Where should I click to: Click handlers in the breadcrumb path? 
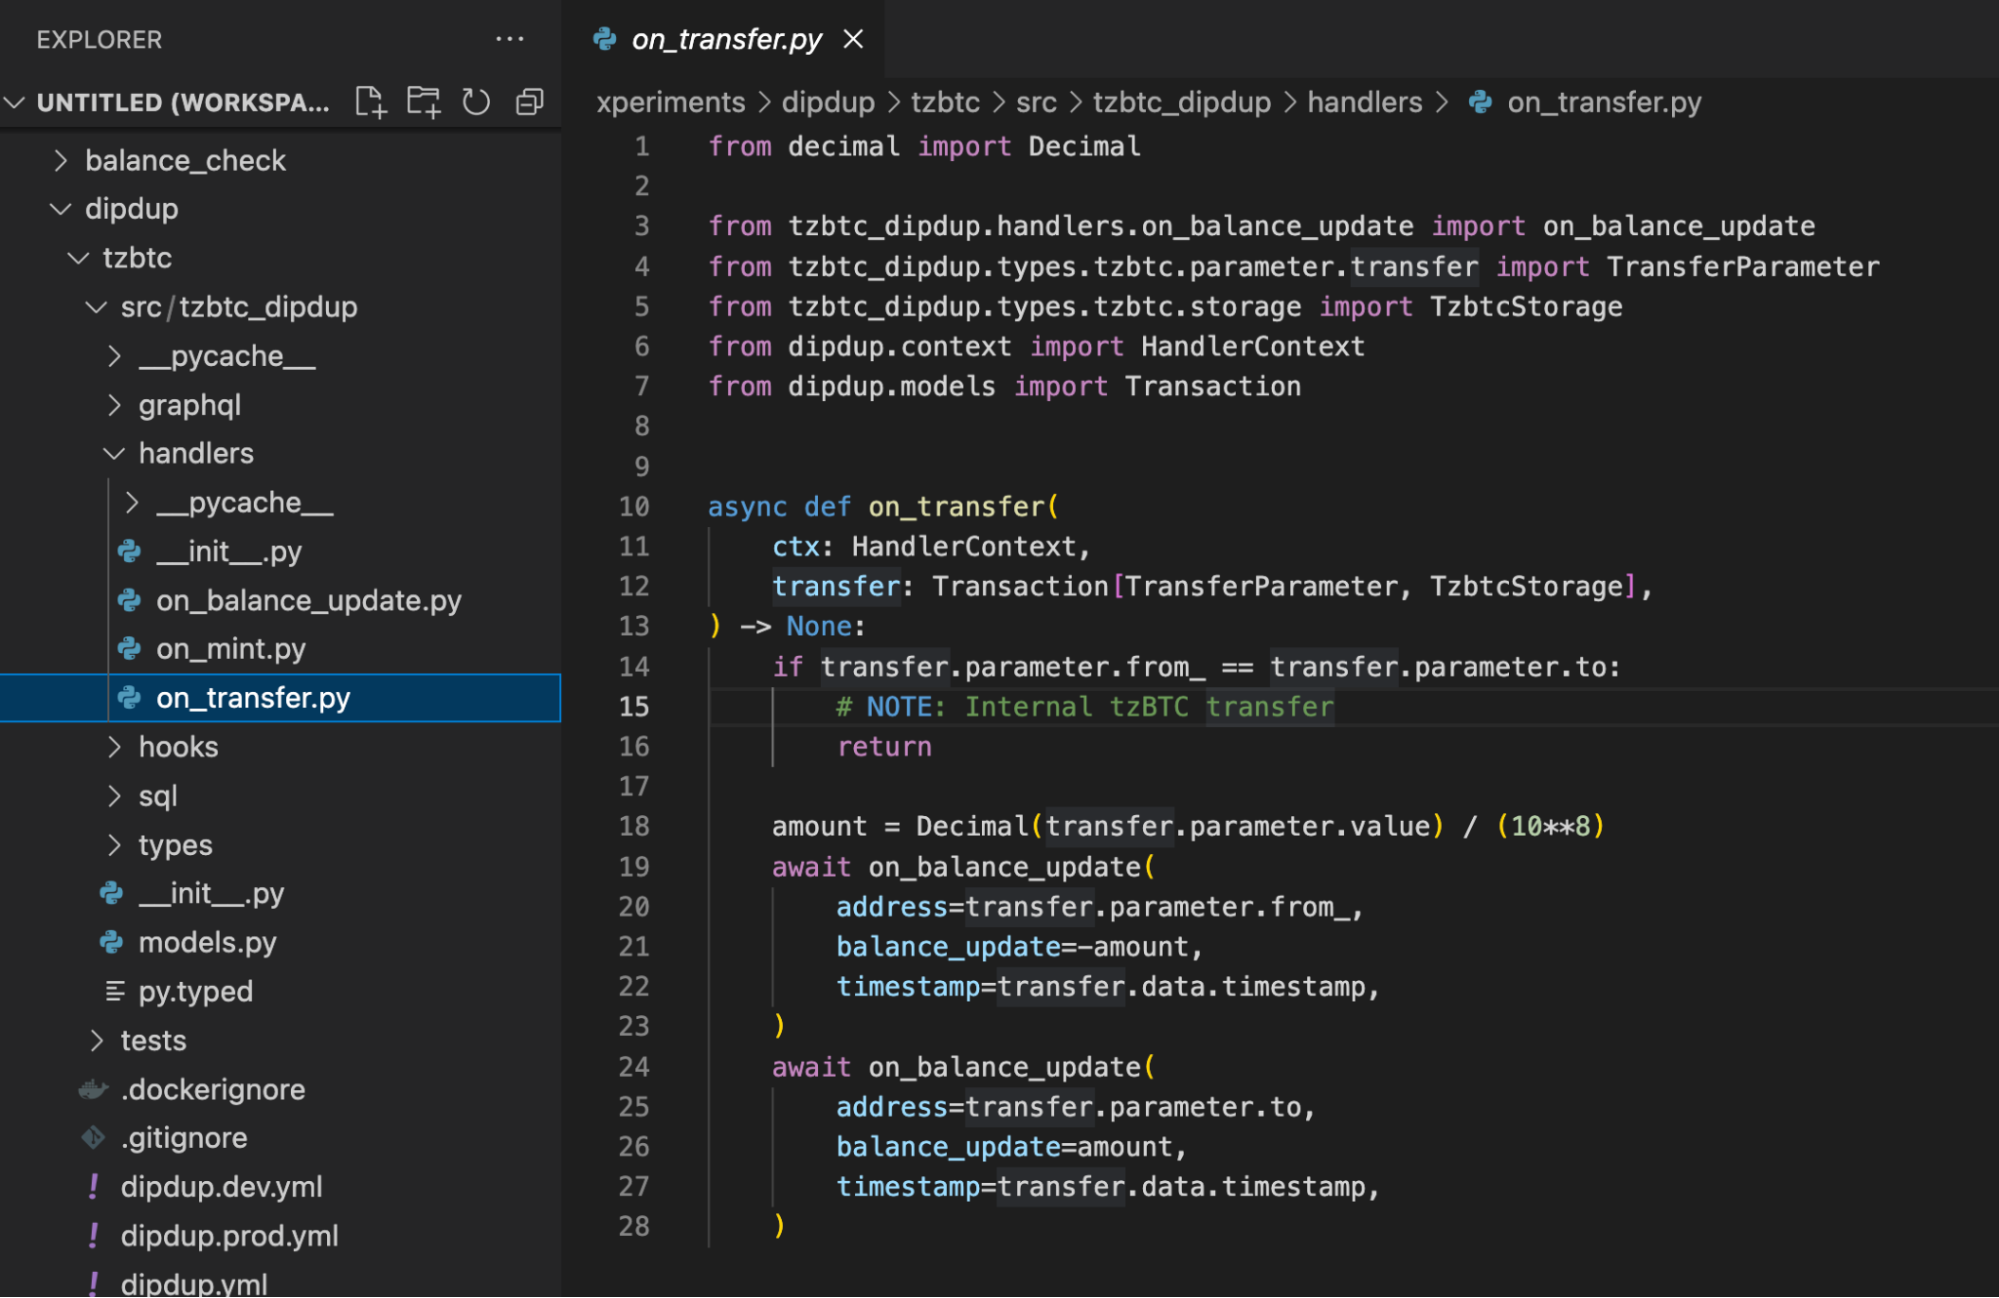point(1364,102)
